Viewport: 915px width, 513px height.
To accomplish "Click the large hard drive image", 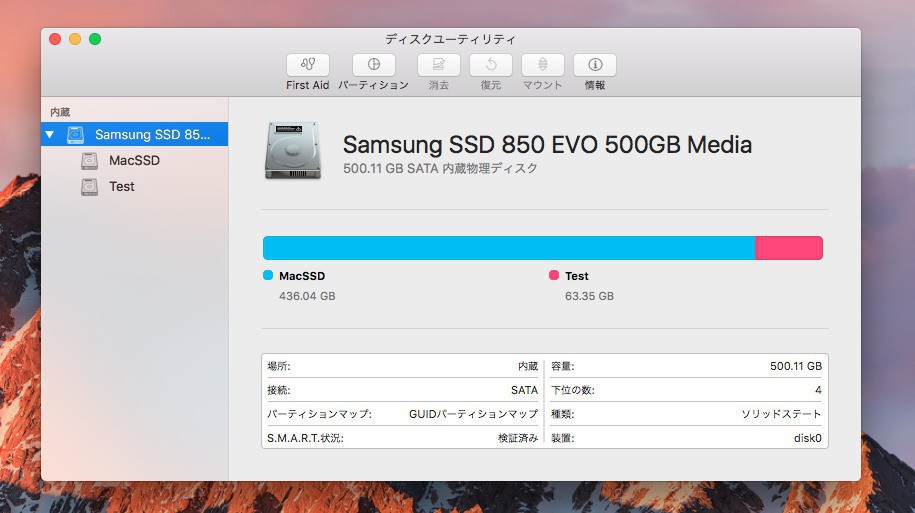I will click(x=293, y=150).
